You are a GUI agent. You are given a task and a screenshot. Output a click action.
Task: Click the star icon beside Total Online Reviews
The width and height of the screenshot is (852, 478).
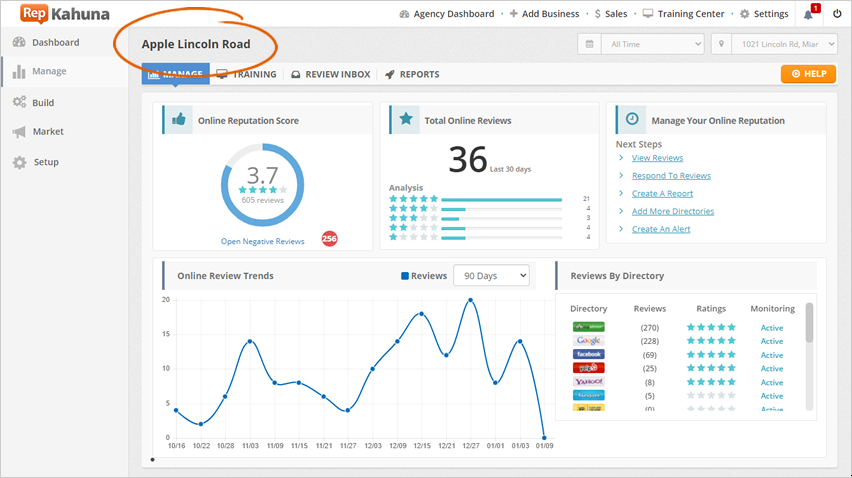(x=405, y=120)
